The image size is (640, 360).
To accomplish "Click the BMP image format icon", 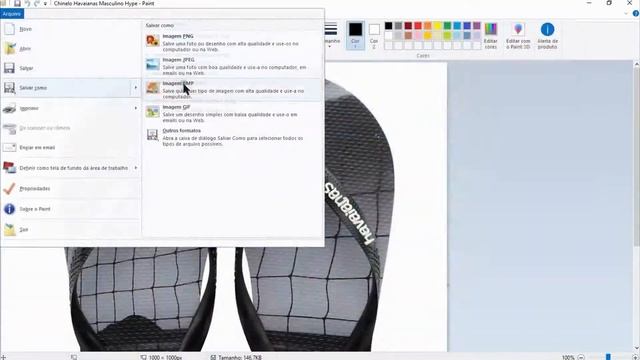I will [x=153, y=88].
